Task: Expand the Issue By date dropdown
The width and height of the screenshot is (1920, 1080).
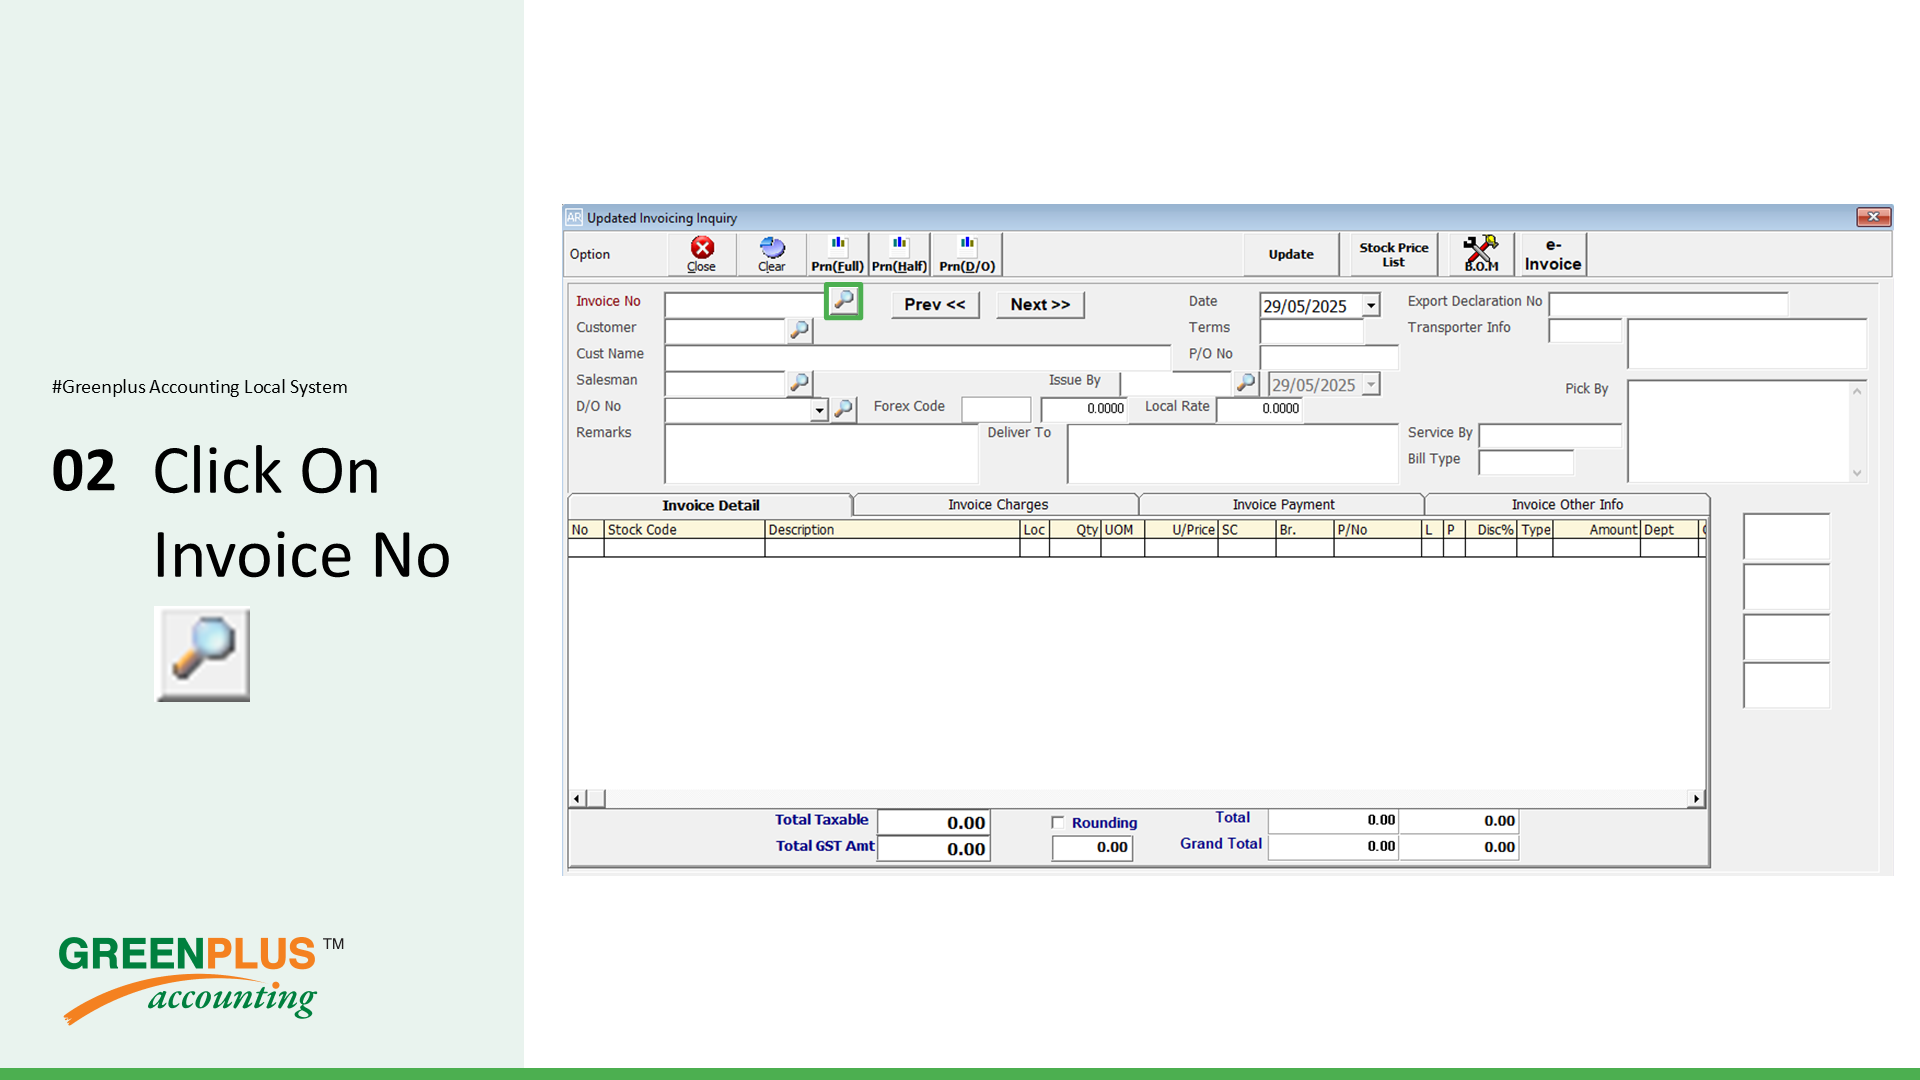Action: (1371, 385)
